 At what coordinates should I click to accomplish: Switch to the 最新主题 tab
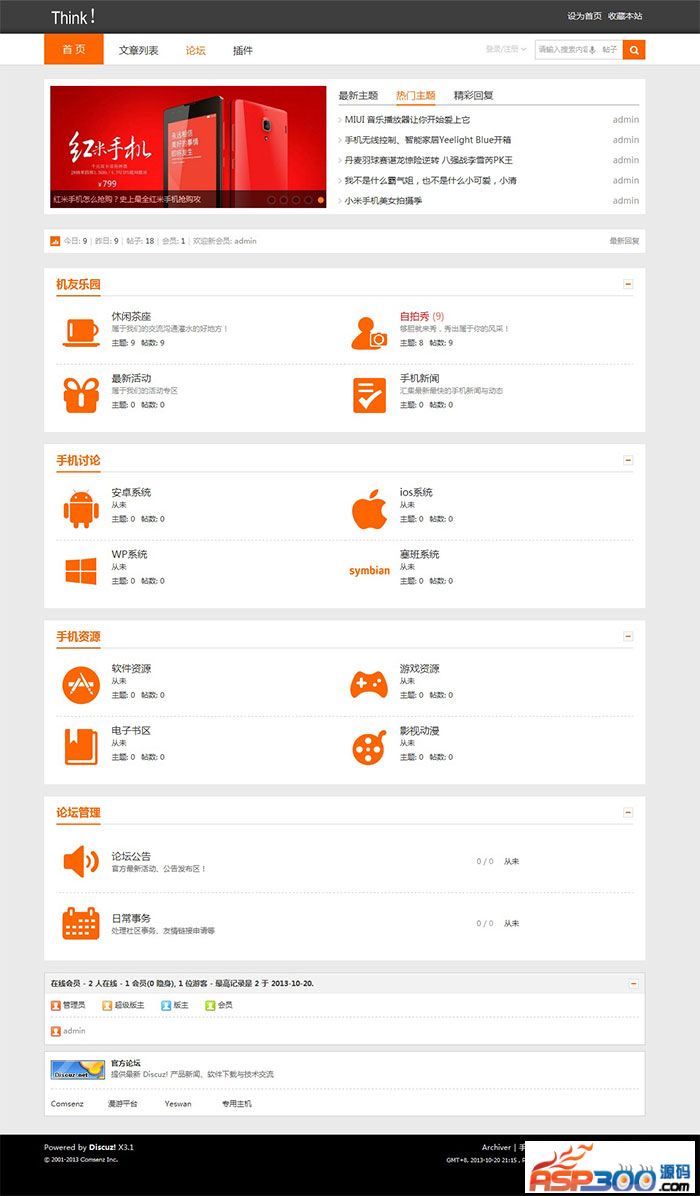pyautogui.click(x=358, y=95)
